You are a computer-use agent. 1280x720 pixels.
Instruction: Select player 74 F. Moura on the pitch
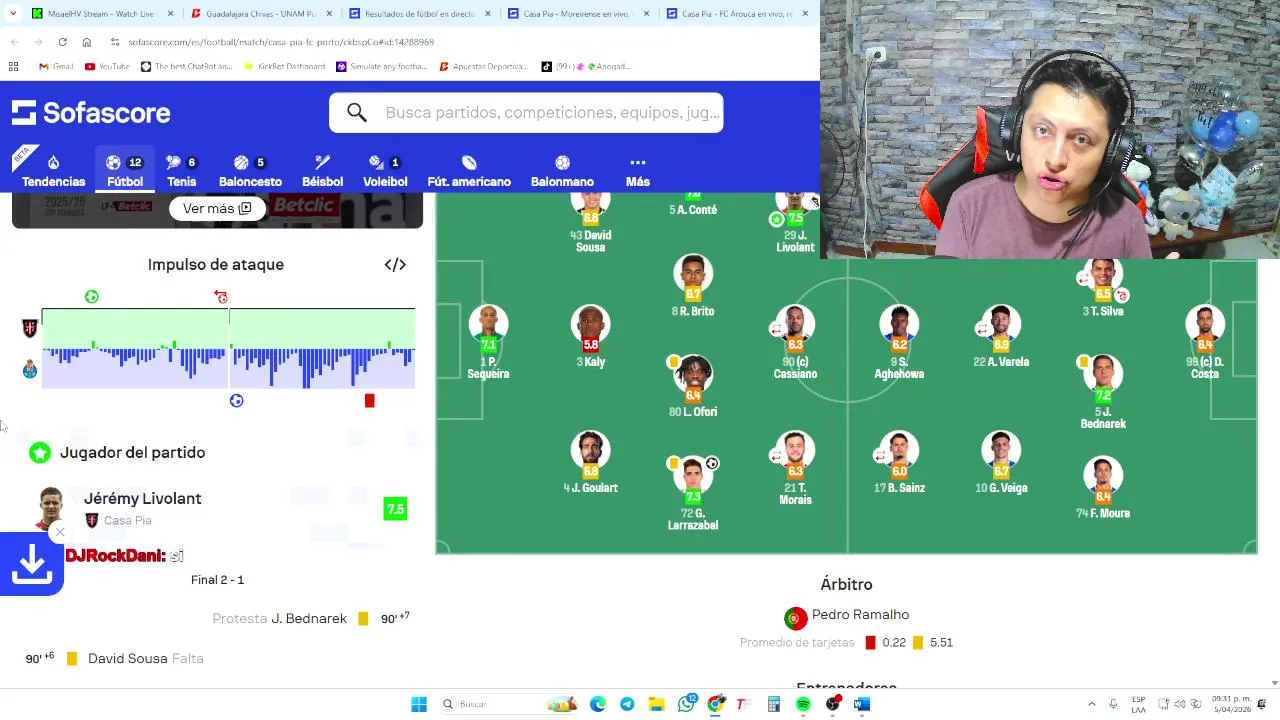1103,487
